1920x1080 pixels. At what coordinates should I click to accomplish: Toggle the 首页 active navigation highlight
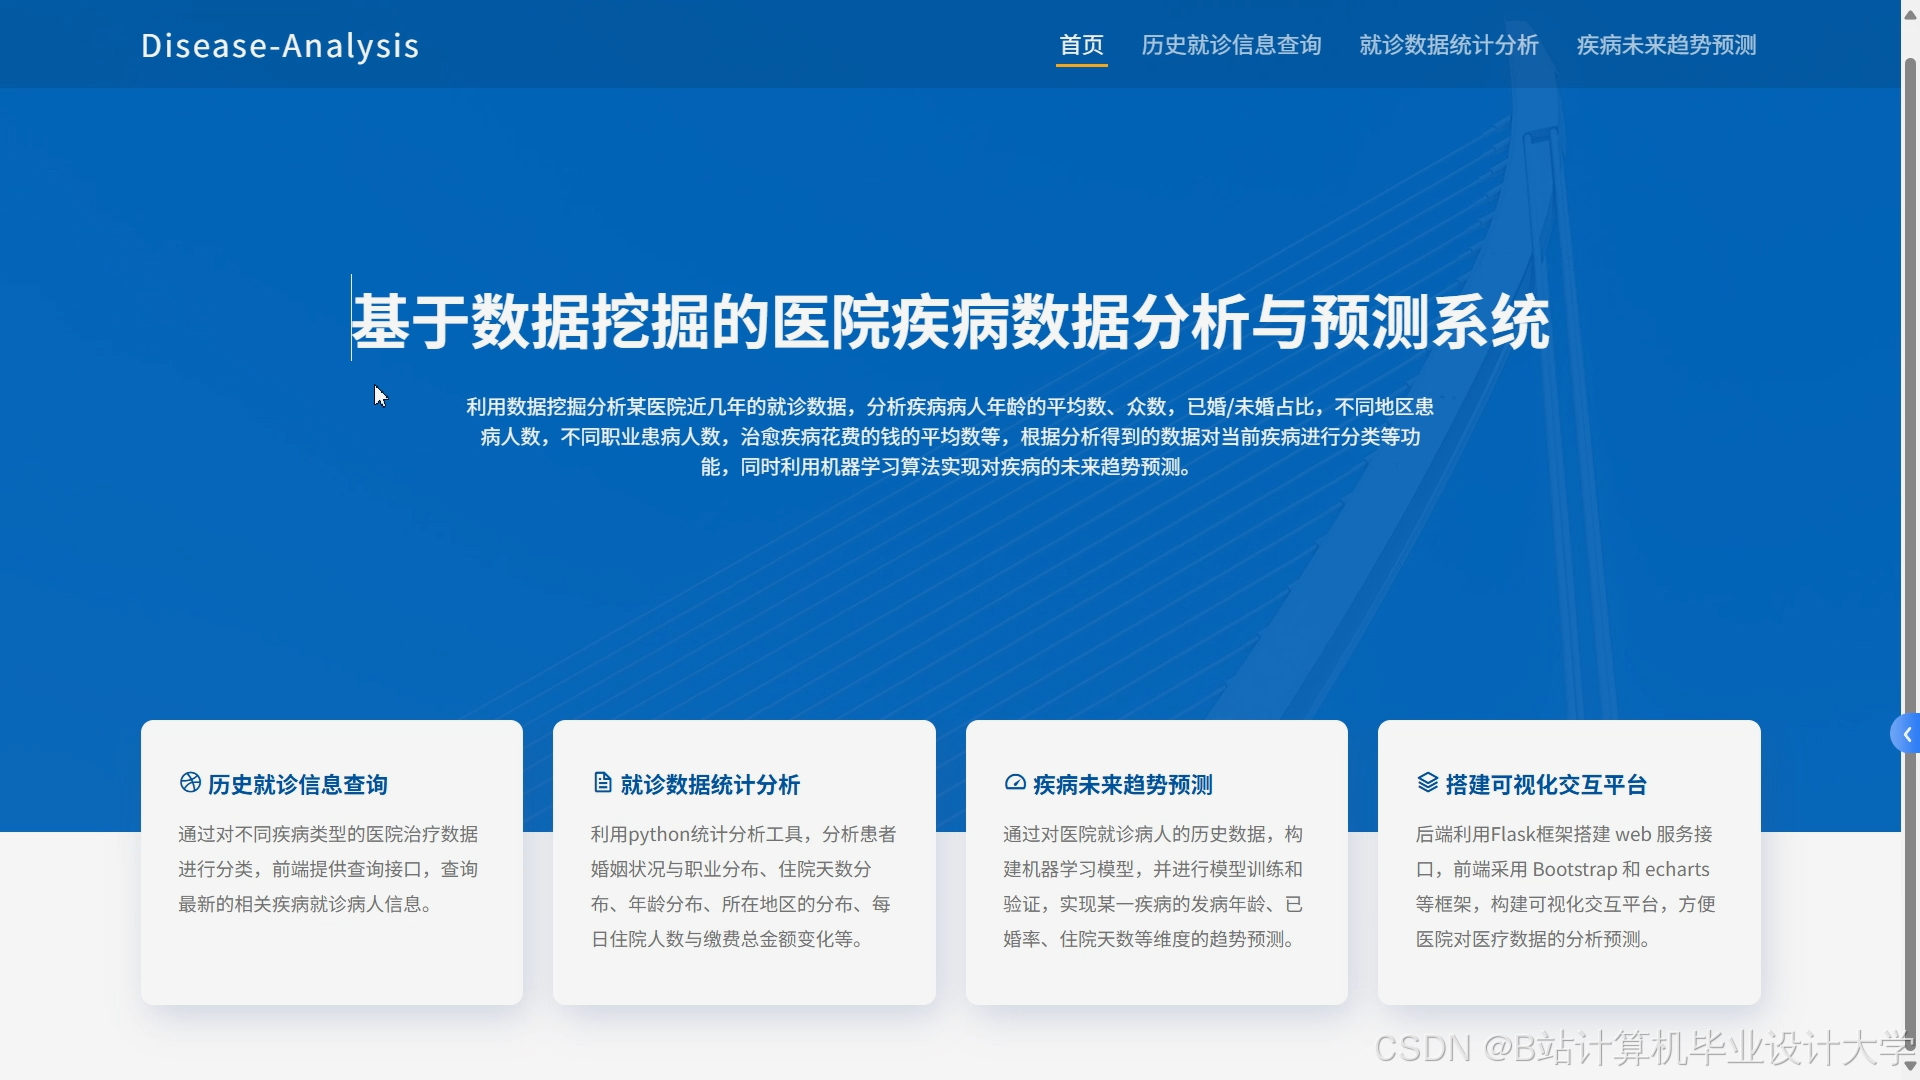tap(1082, 45)
